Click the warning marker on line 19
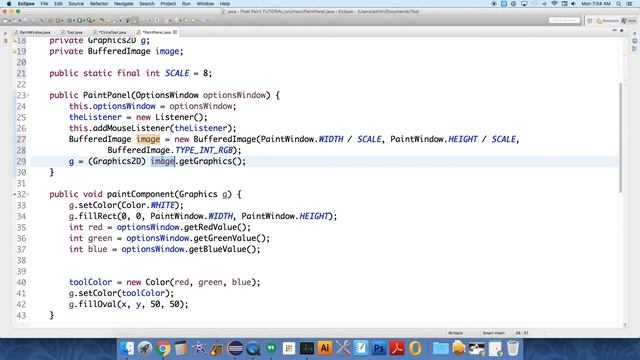This screenshot has height=360, width=640. pos(14,51)
